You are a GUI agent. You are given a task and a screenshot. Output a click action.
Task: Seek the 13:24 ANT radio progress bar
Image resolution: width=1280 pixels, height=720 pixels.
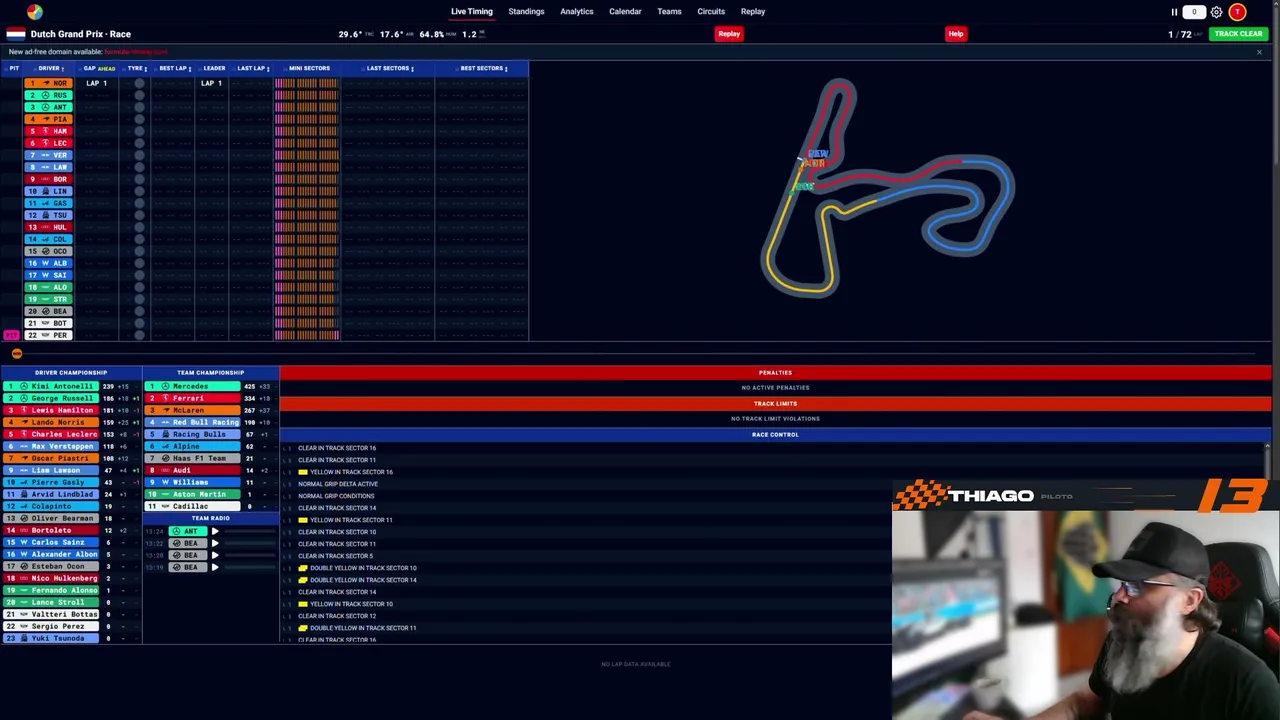click(250, 531)
